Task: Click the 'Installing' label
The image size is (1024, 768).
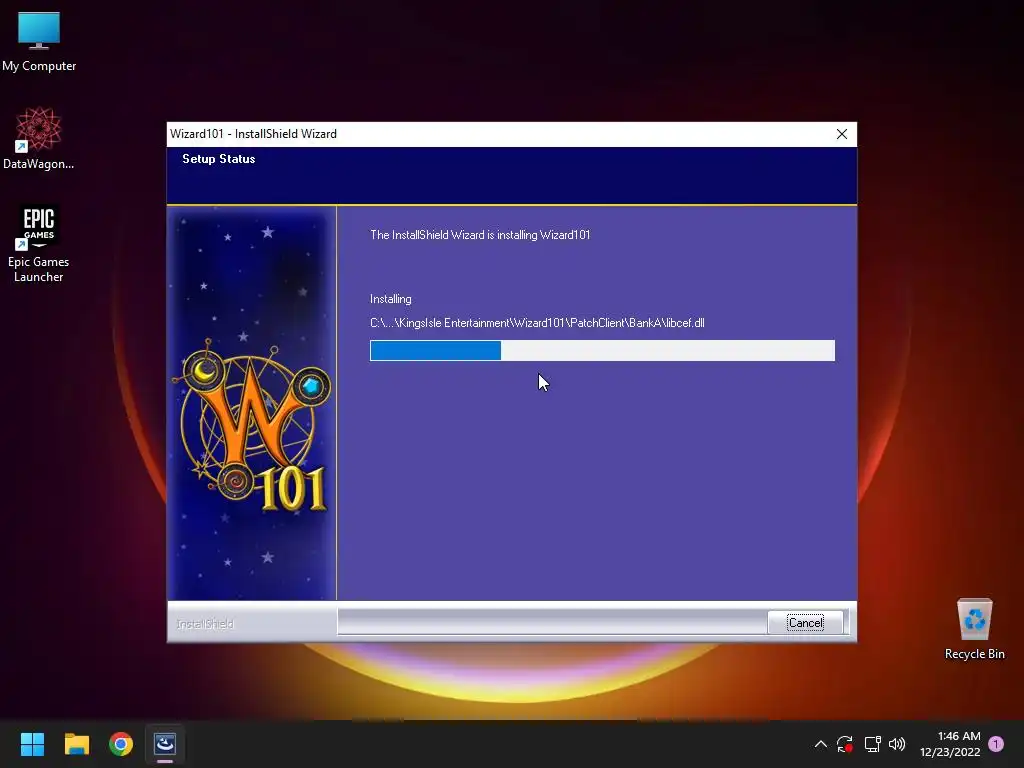Action: click(391, 299)
